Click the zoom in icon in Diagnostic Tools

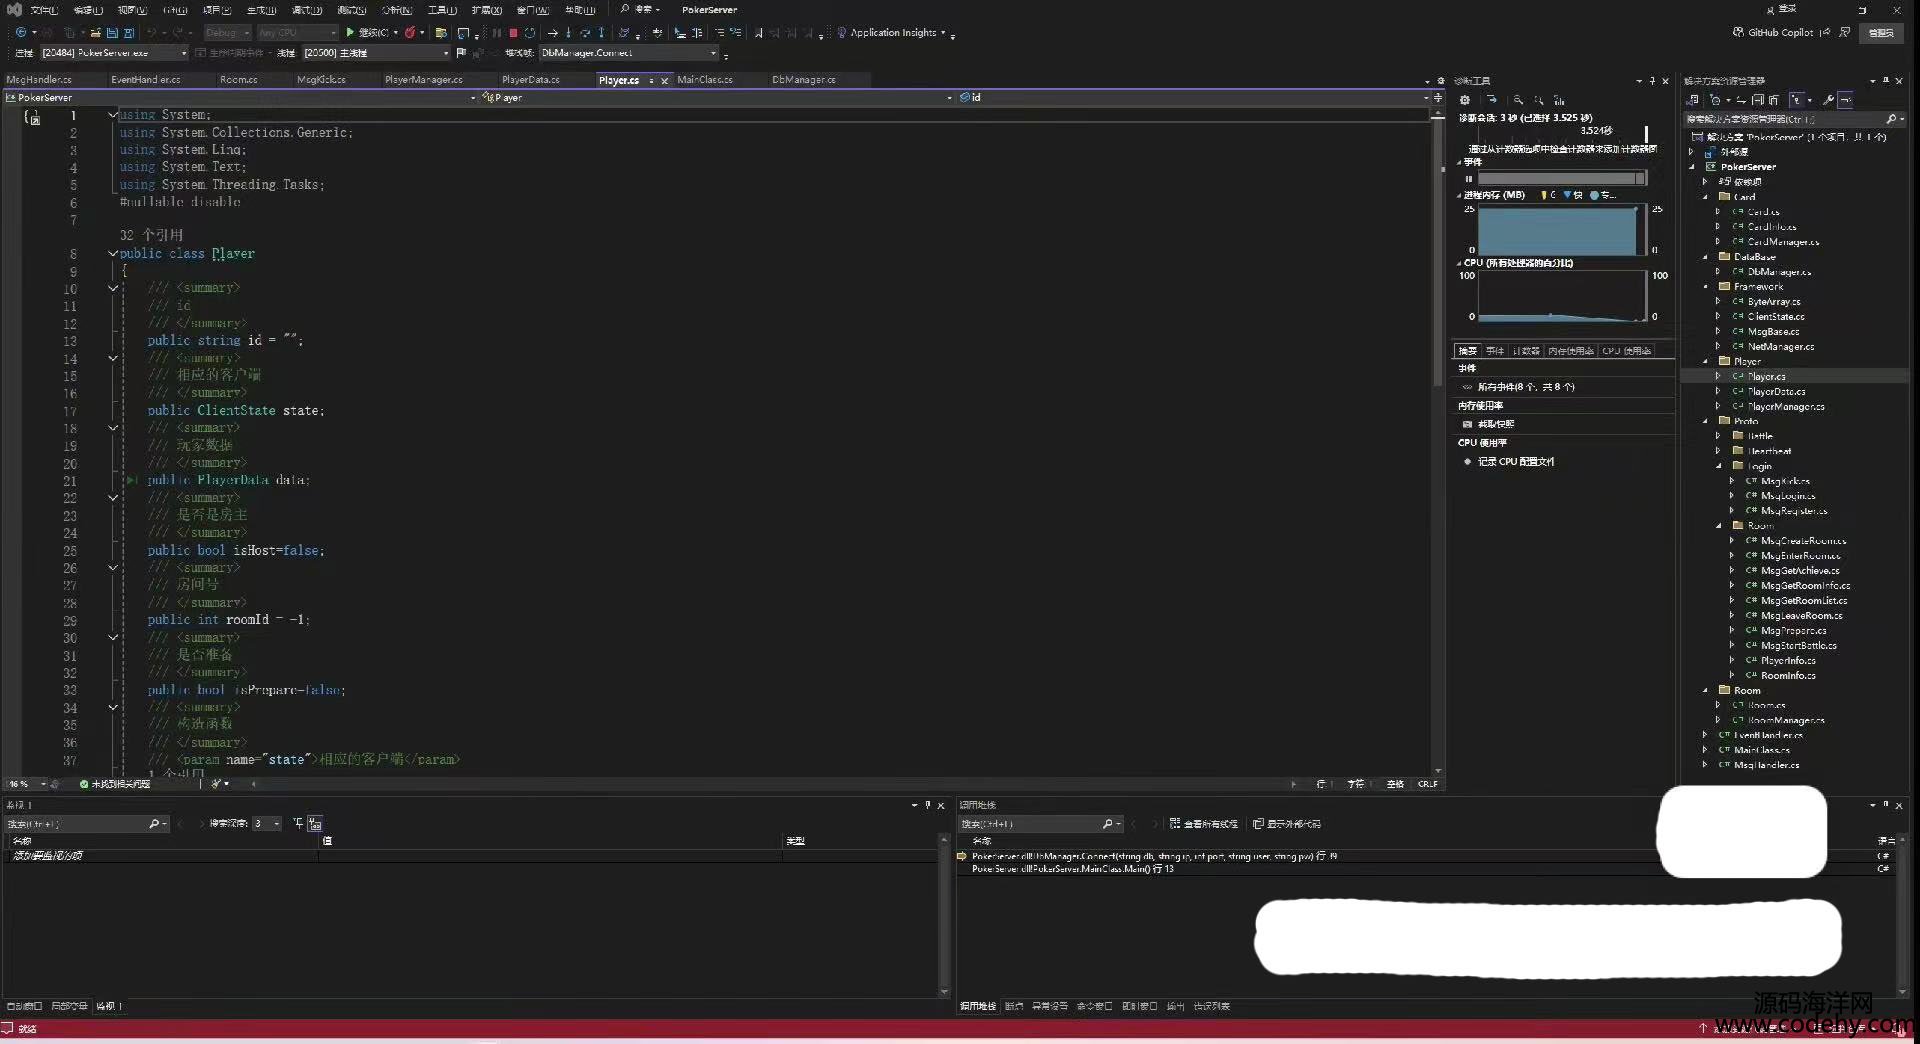(x=1518, y=100)
